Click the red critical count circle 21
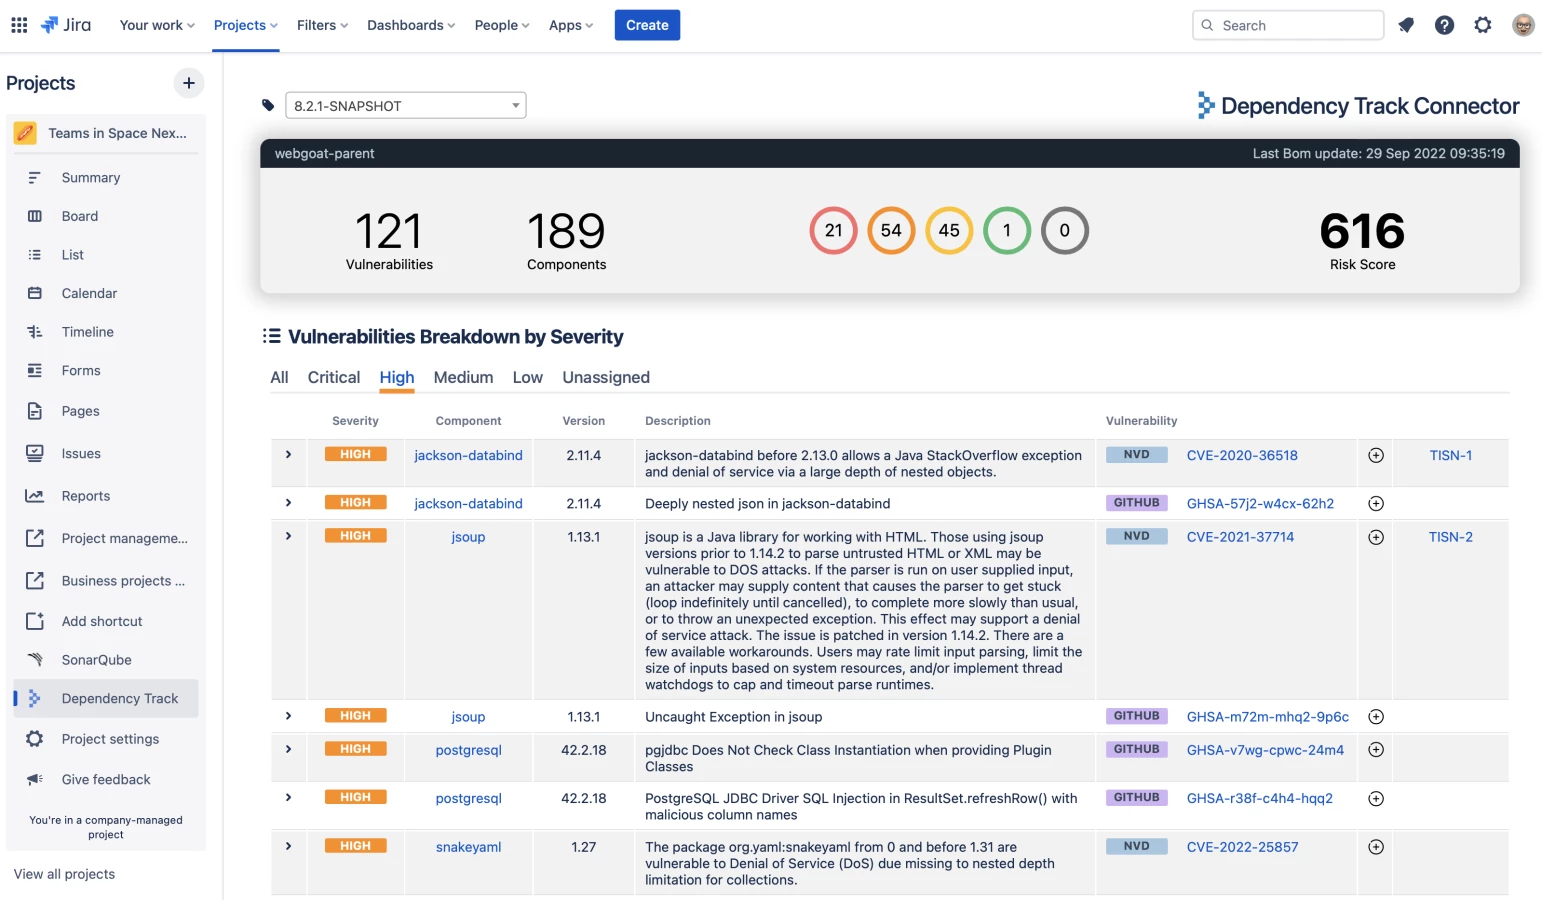Viewport: 1542px width, 900px height. [833, 231]
